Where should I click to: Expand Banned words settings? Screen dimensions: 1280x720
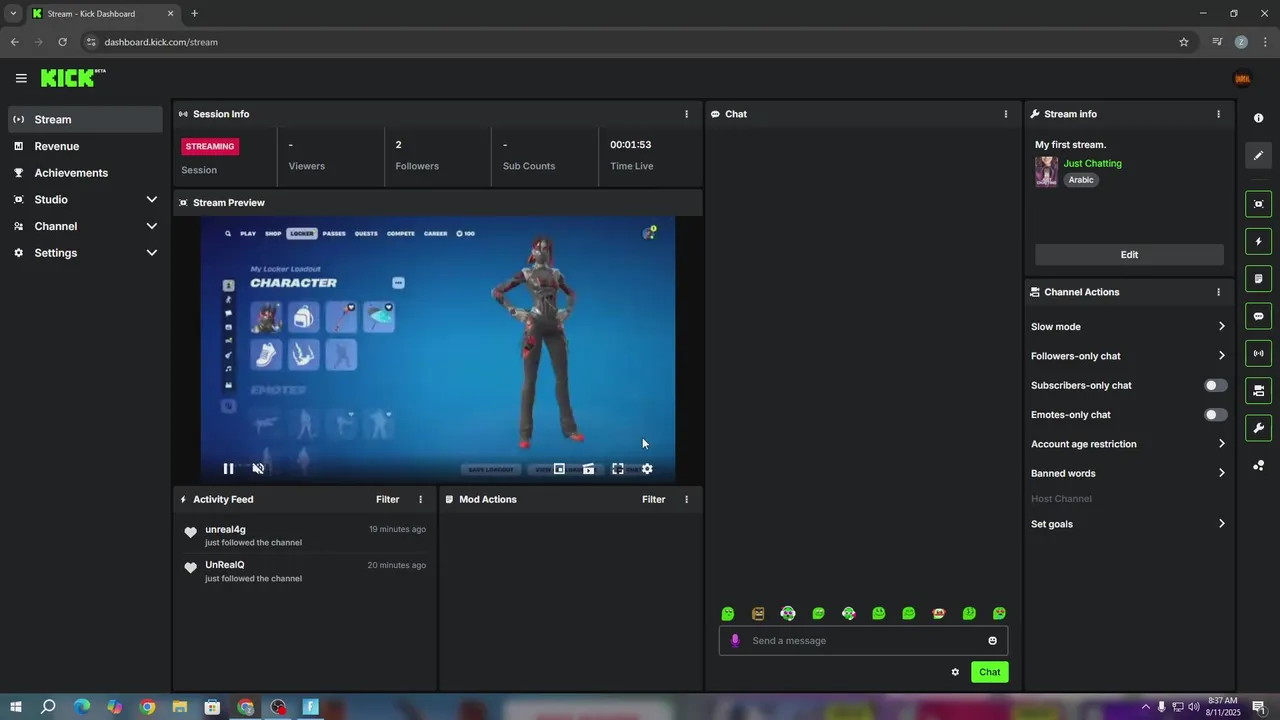coord(1129,473)
